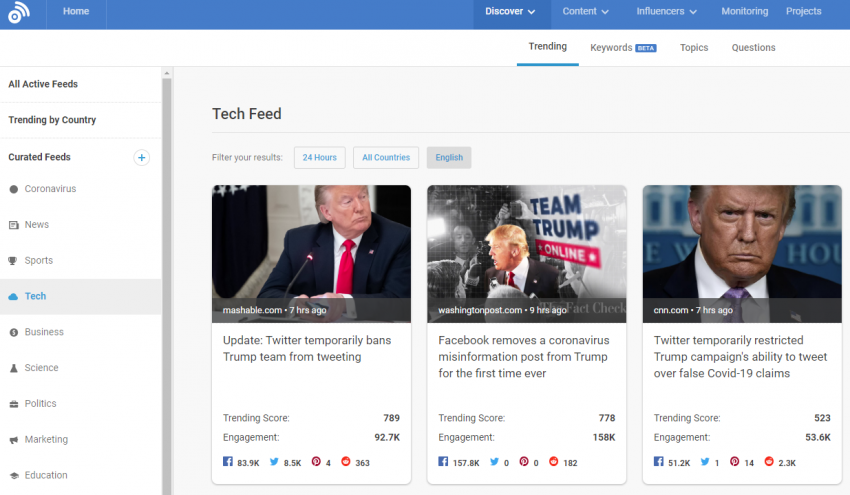Click the Education curated feed label
This screenshot has height=495, width=850.
pos(46,475)
